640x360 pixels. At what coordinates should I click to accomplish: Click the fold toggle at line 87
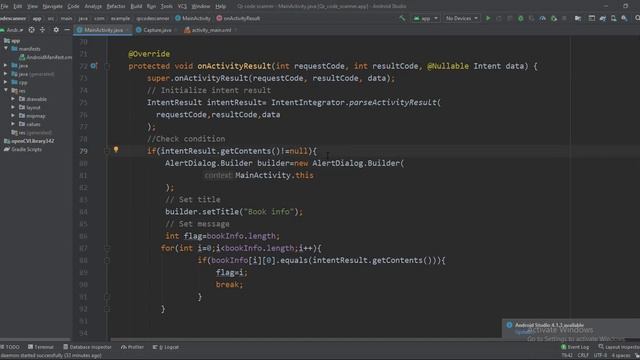pos(107,248)
